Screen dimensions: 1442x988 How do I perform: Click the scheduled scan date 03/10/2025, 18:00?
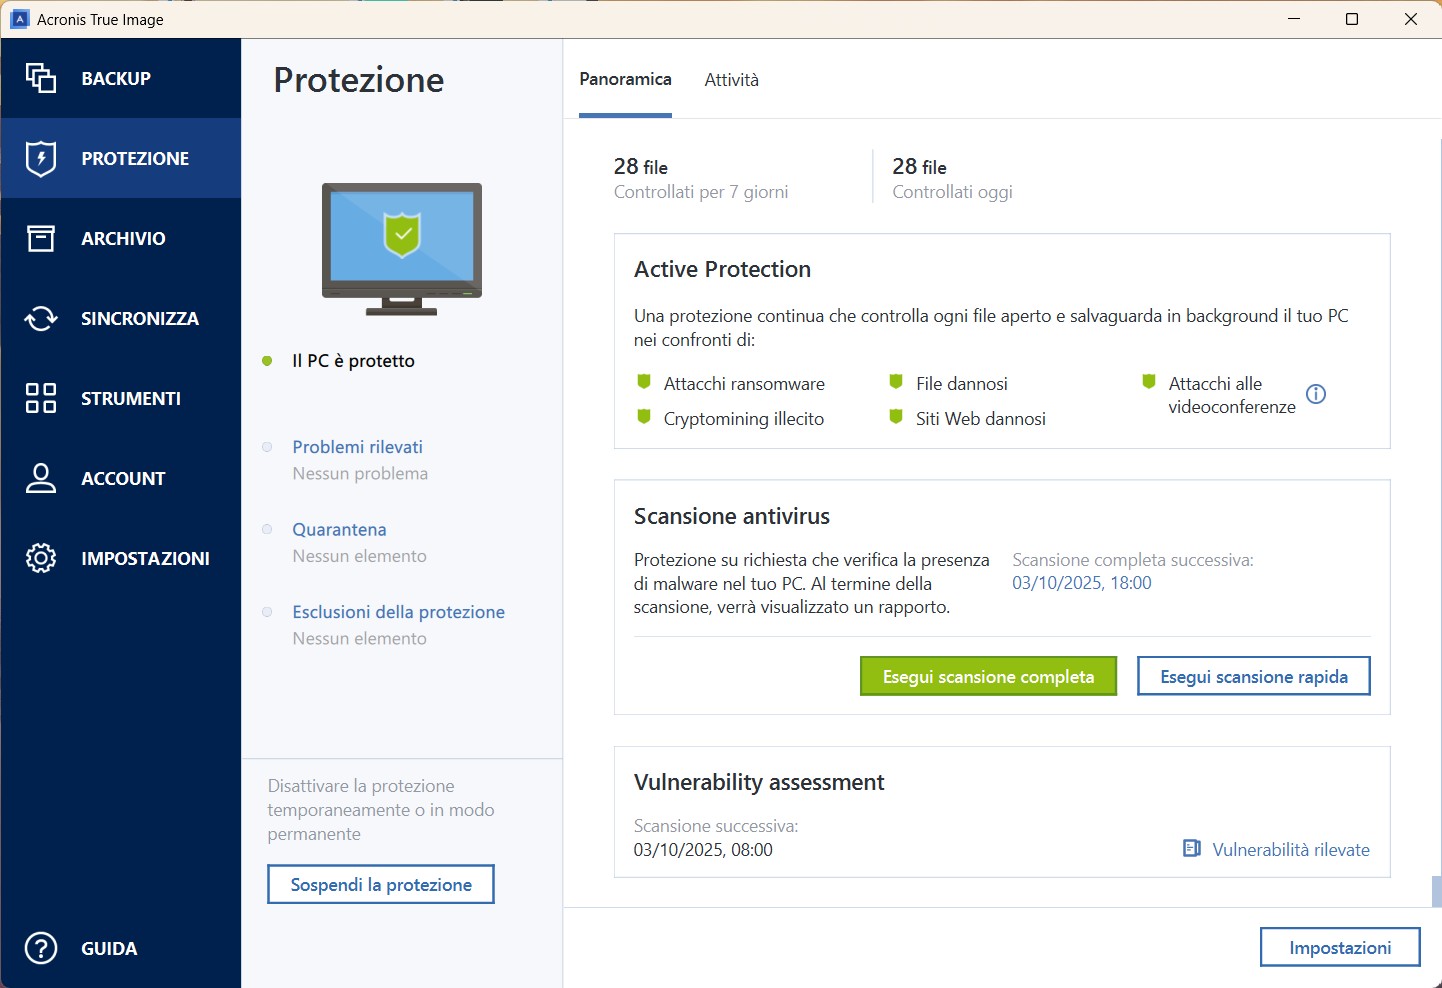1081,583
